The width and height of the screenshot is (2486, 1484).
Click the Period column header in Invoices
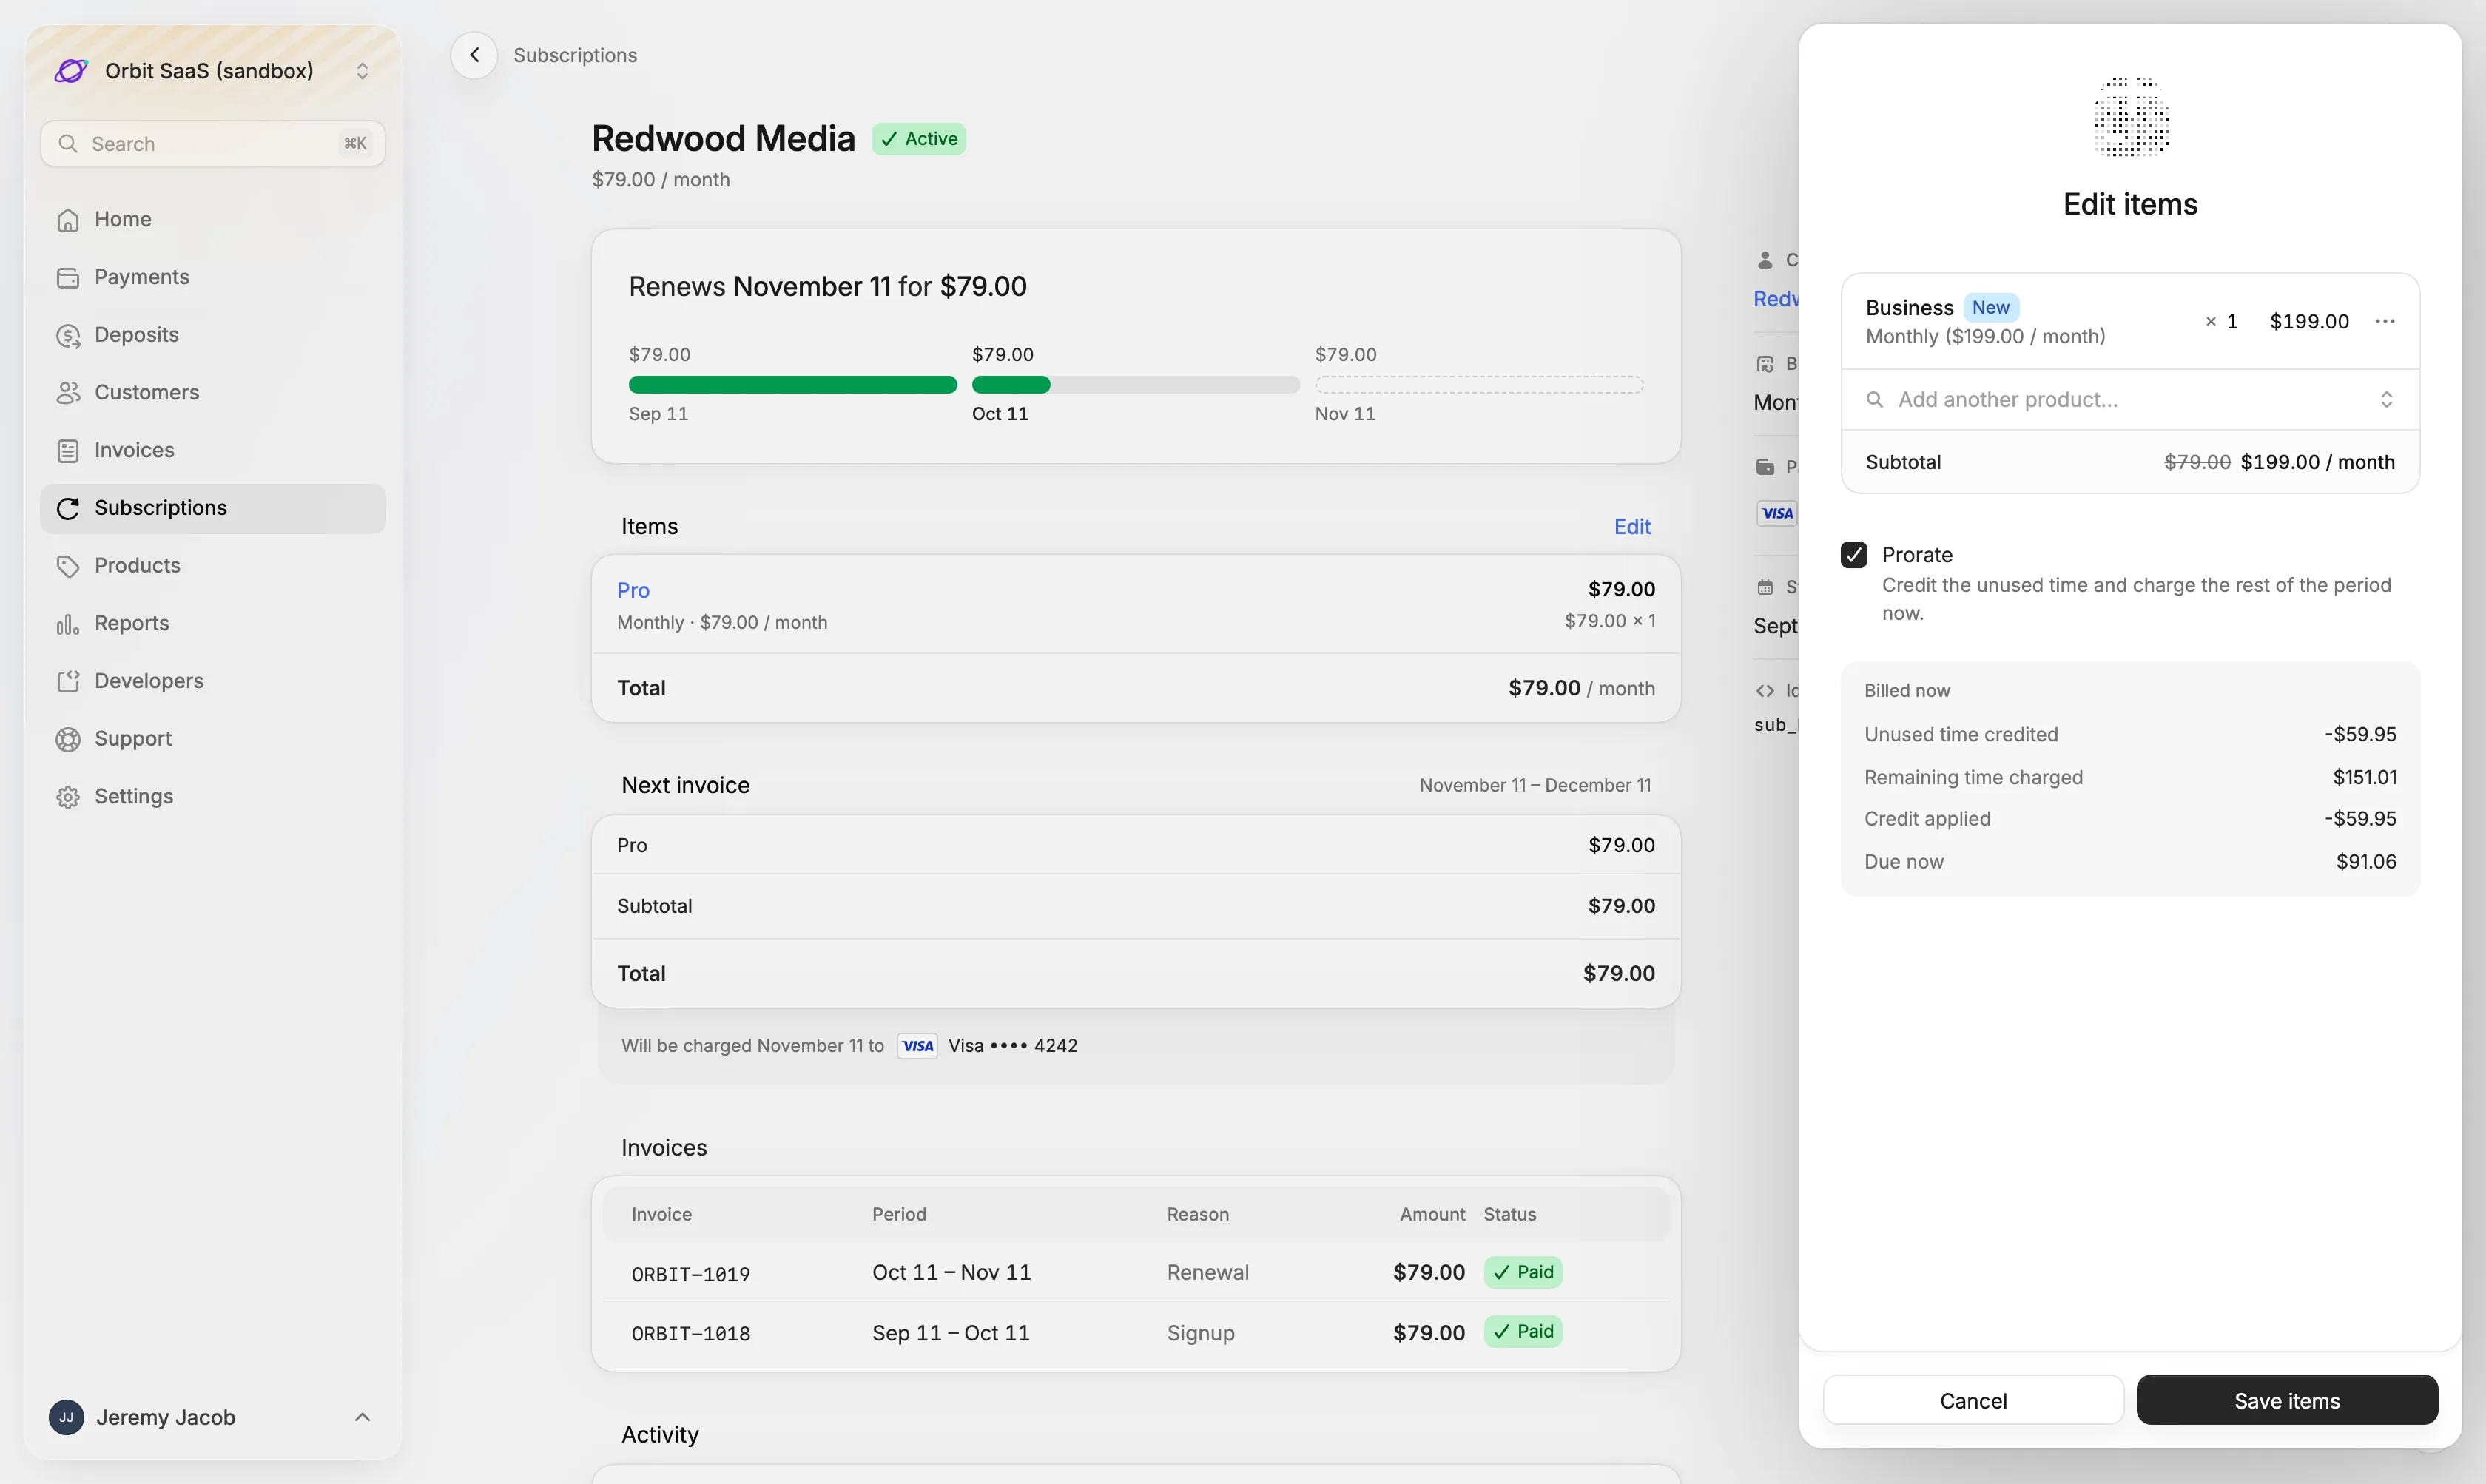pyautogui.click(x=899, y=1214)
